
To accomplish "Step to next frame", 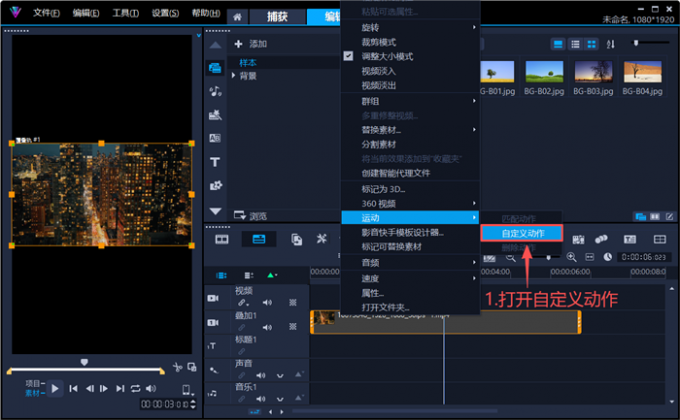I will click(x=104, y=389).
